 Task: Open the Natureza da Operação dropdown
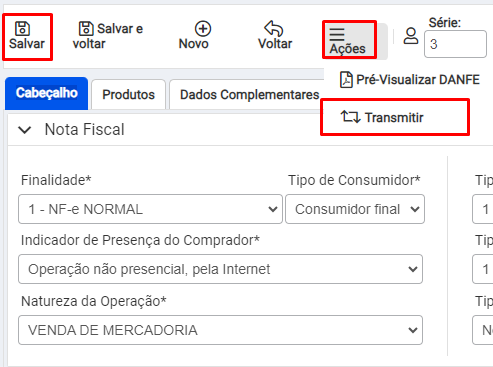(x=220, y=330)
